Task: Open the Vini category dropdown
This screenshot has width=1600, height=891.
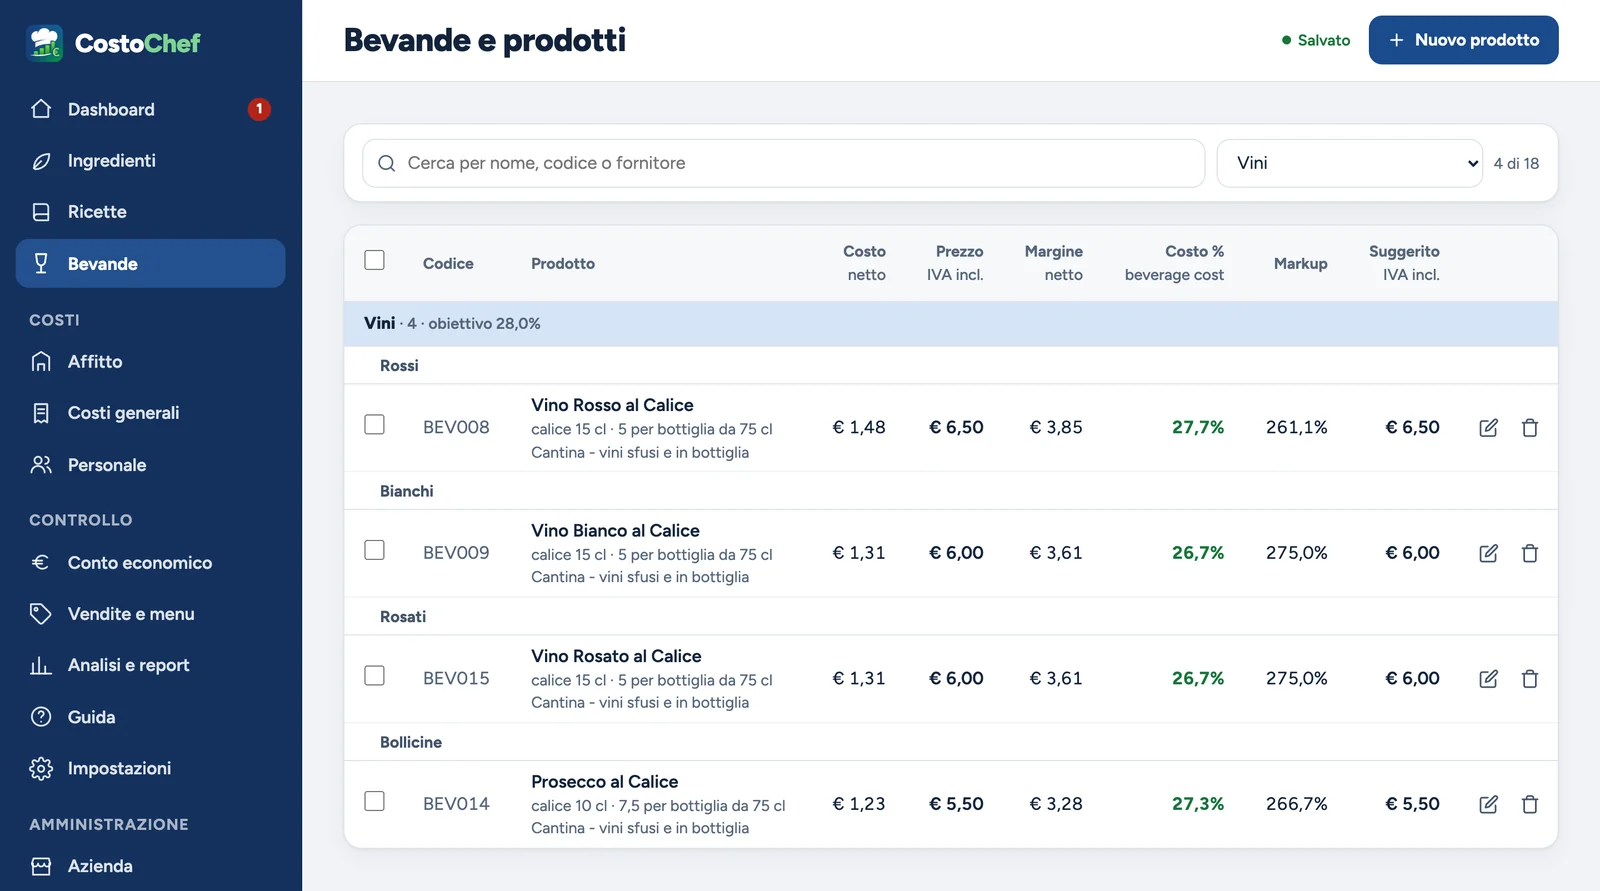Action: 1350,163
